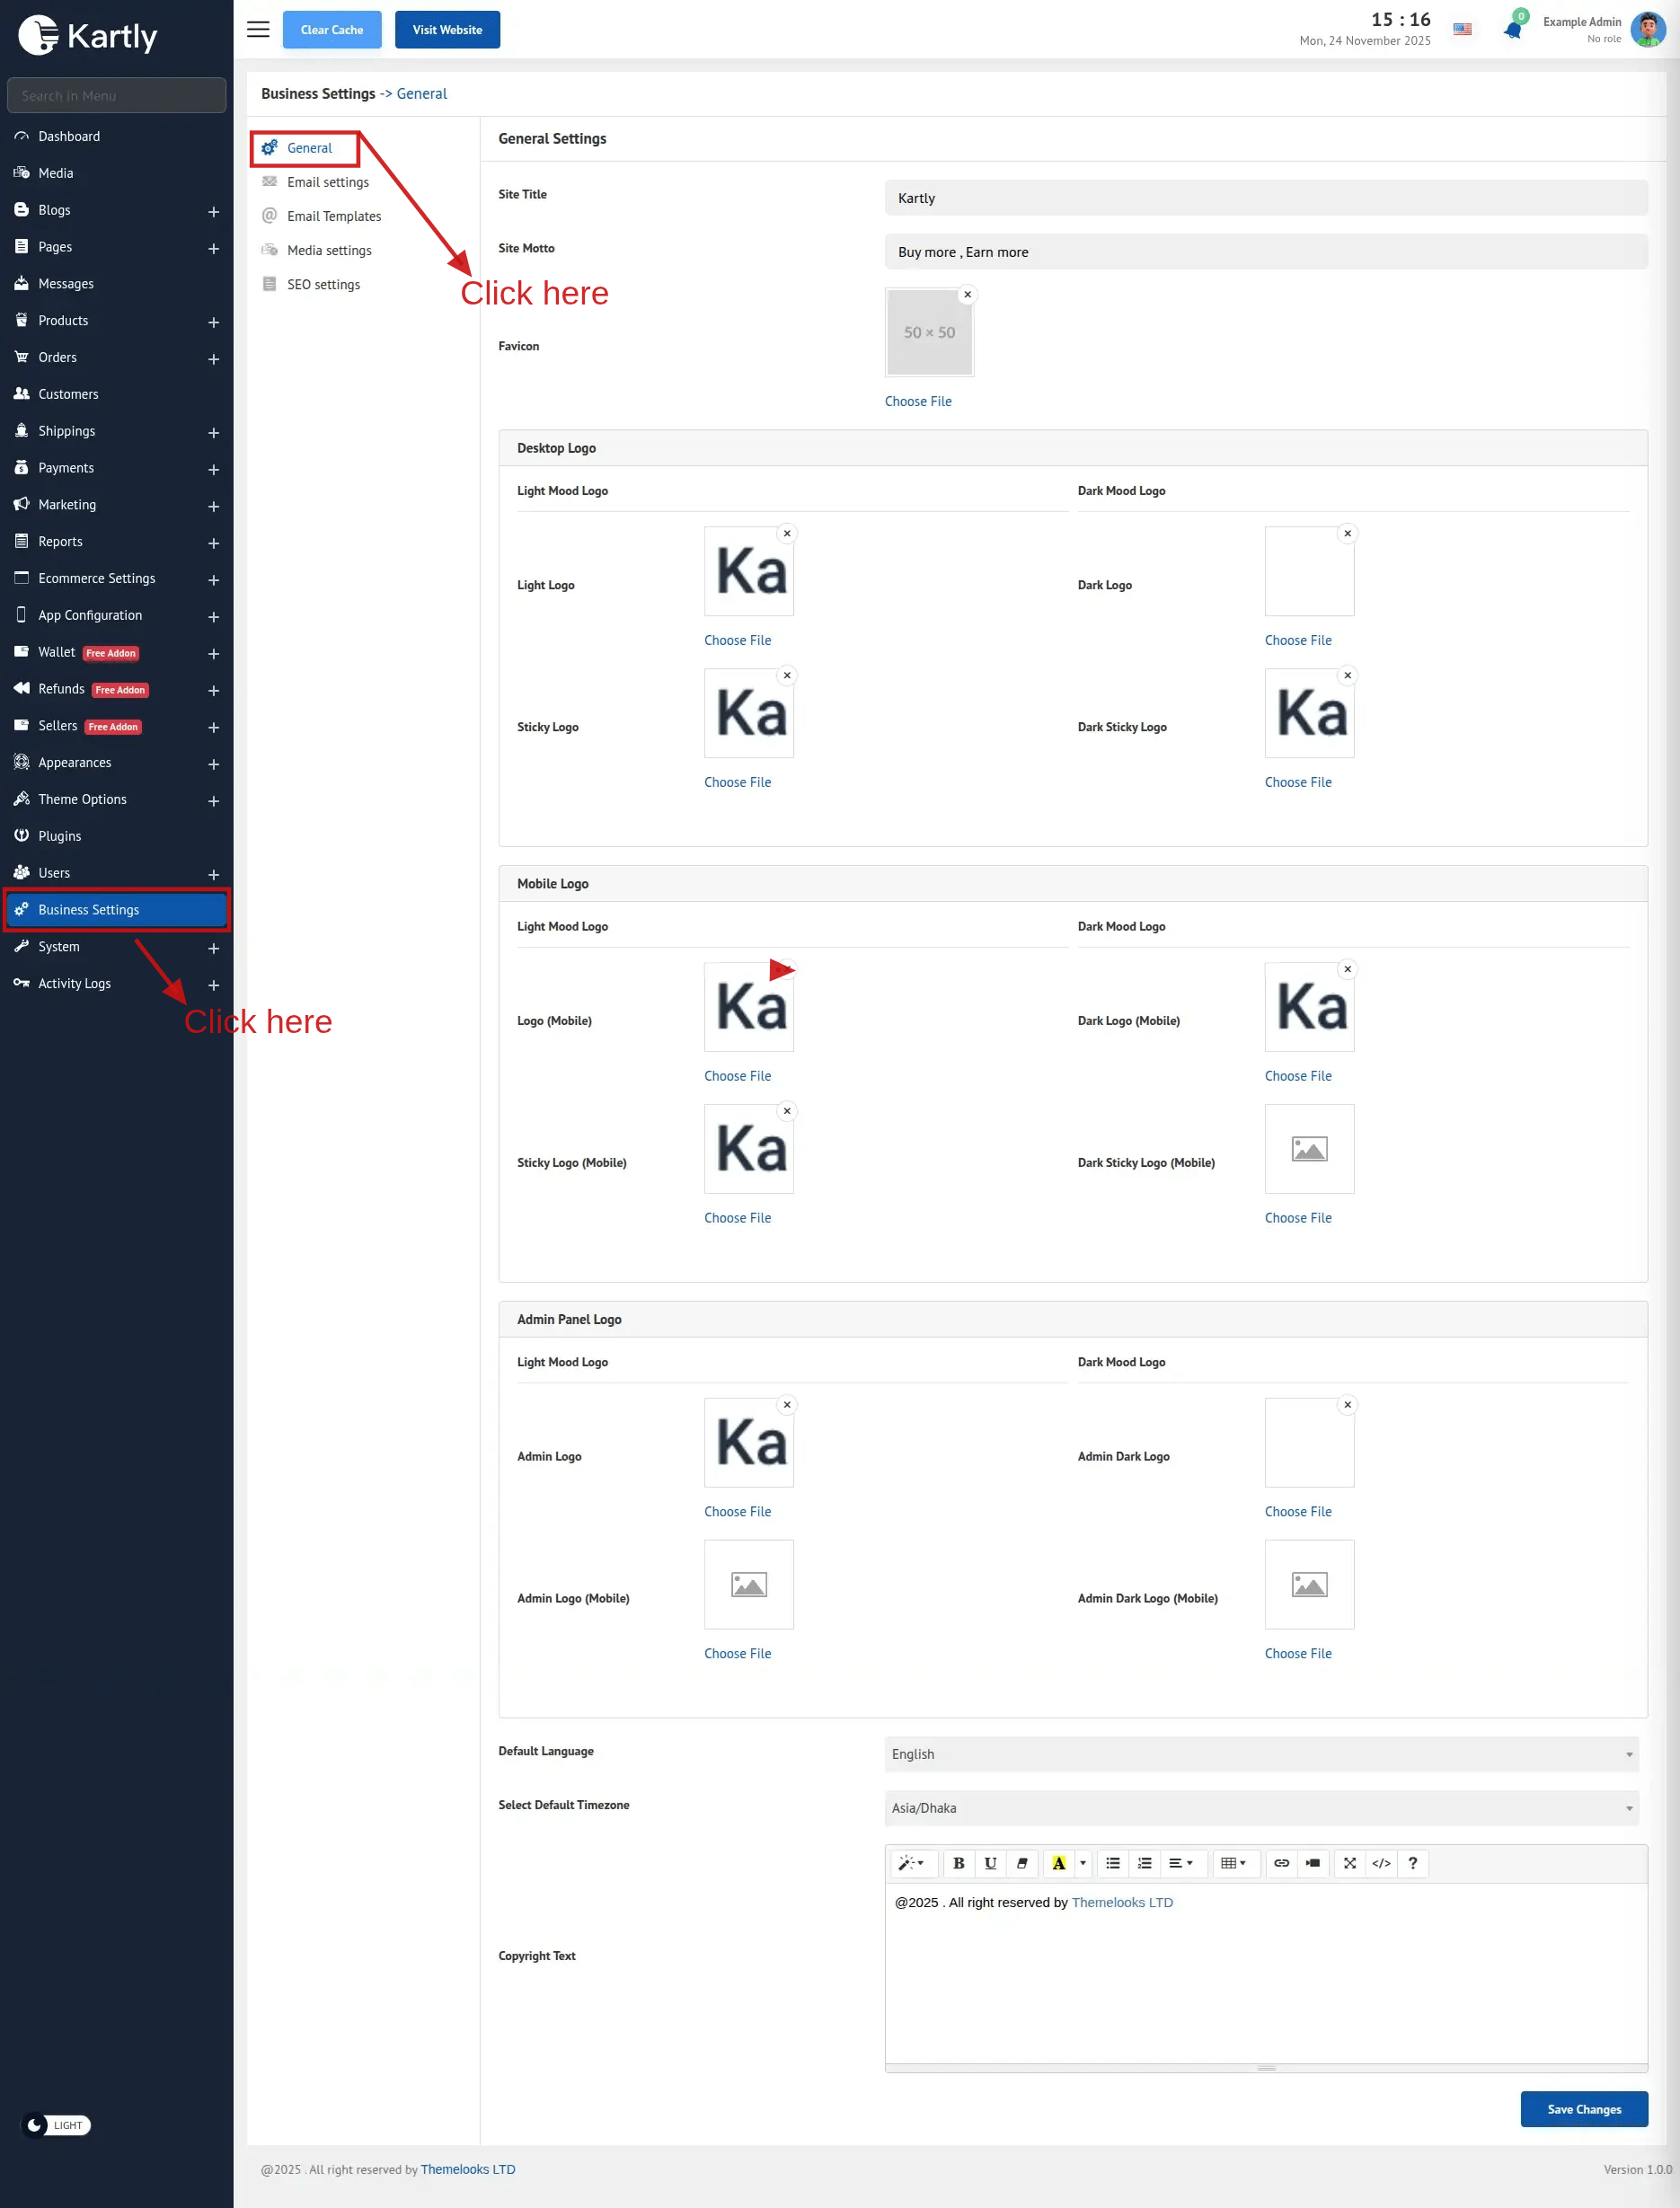Open SEO settings in the submenu

pos(323,285)
